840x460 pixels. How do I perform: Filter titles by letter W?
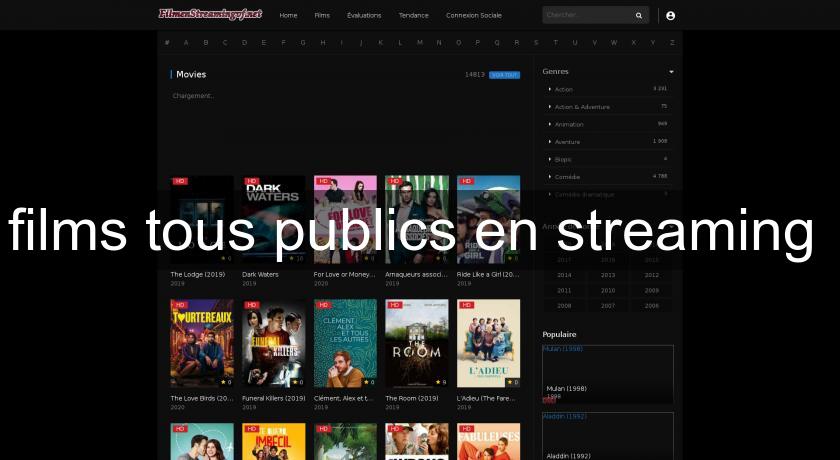(614, 42)
